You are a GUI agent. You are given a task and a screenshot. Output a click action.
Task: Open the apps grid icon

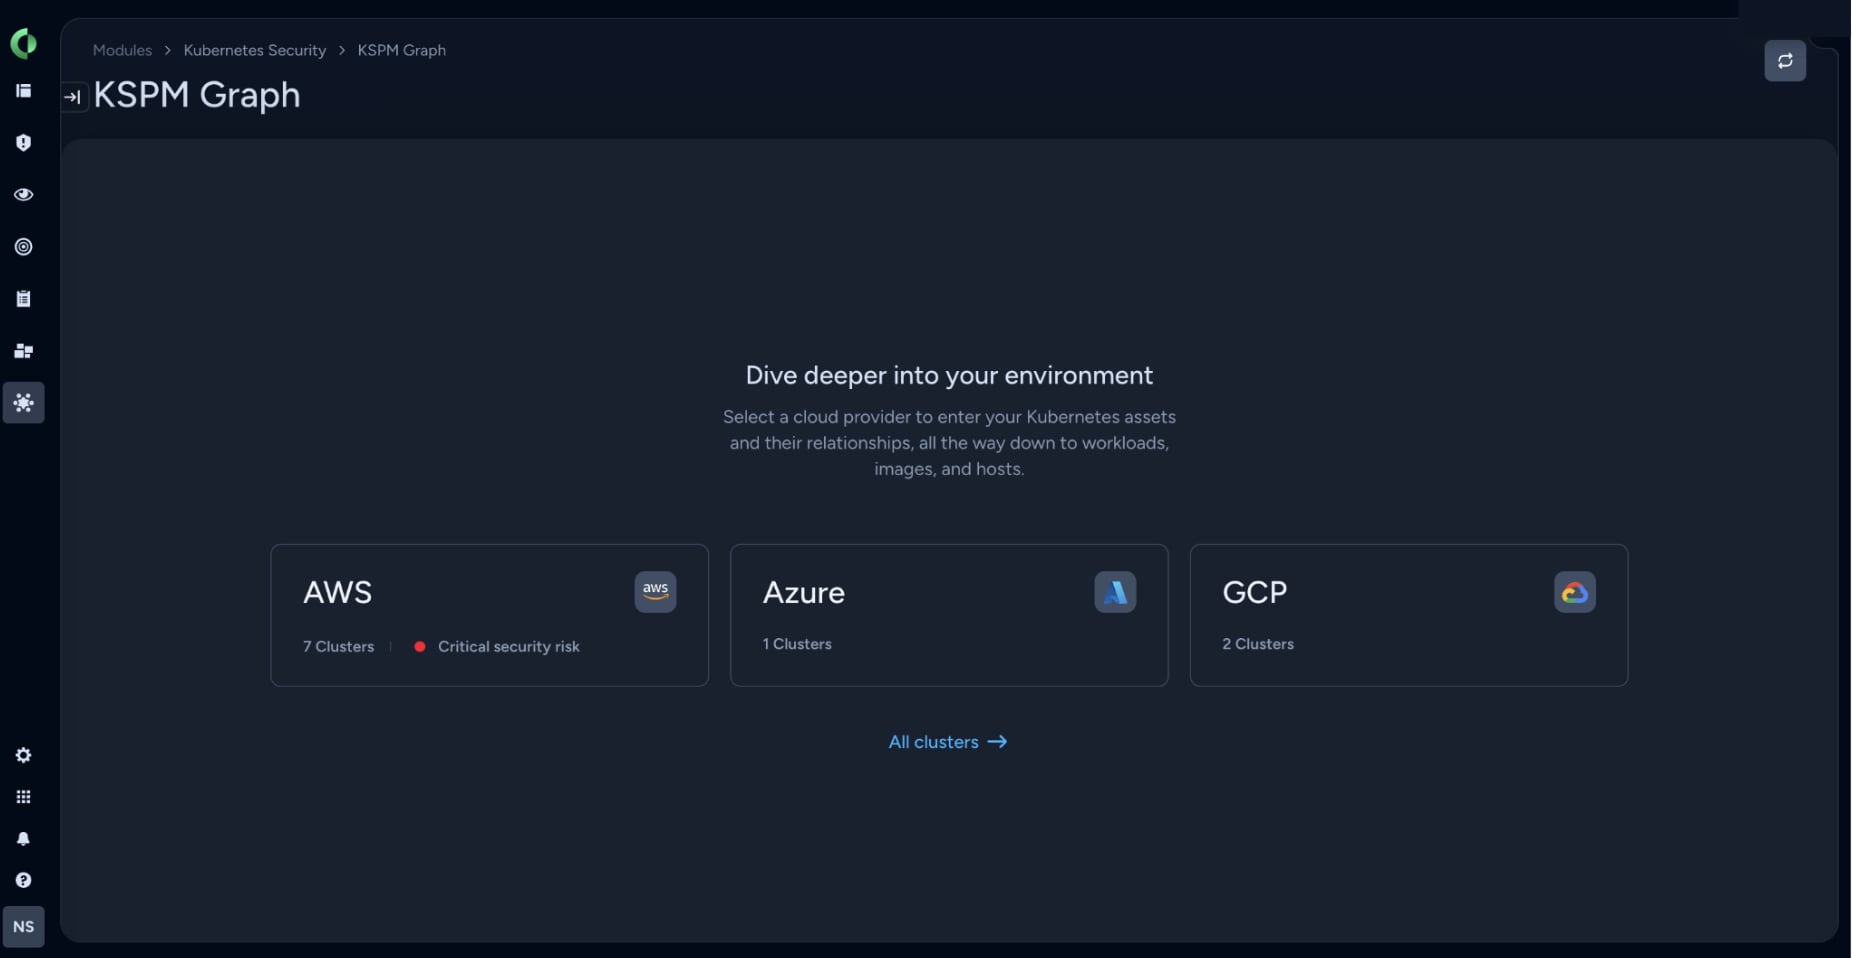tap(23, 797)
